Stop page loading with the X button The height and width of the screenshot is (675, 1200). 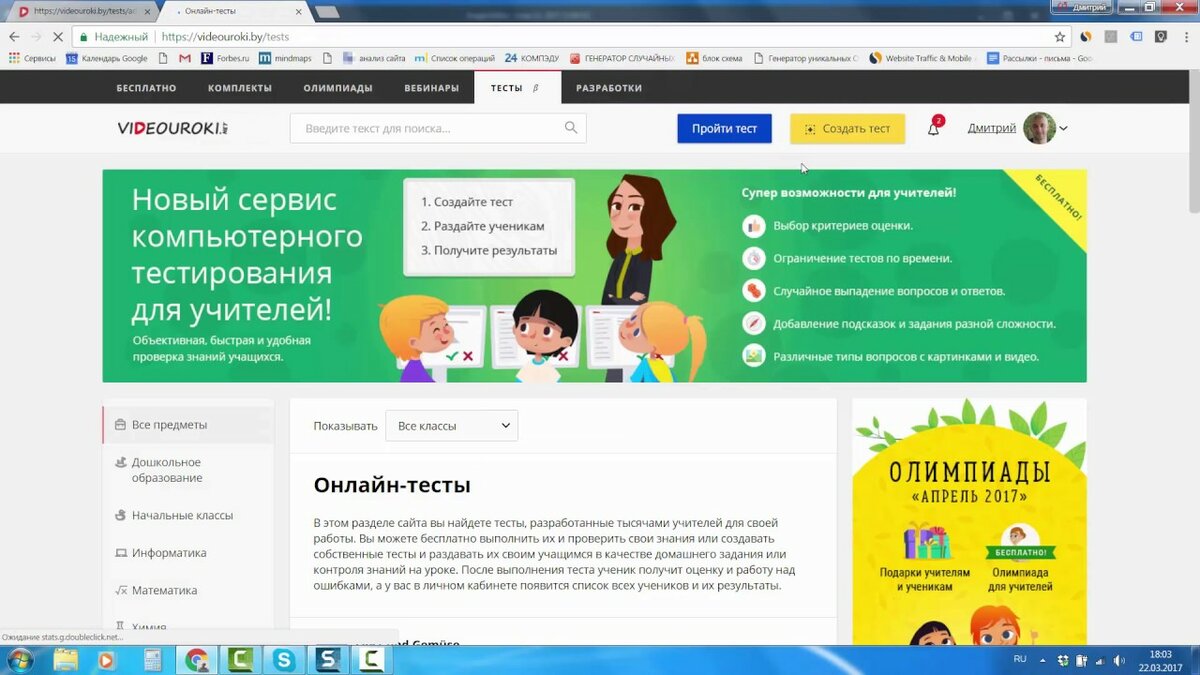[x=57, y=36]
